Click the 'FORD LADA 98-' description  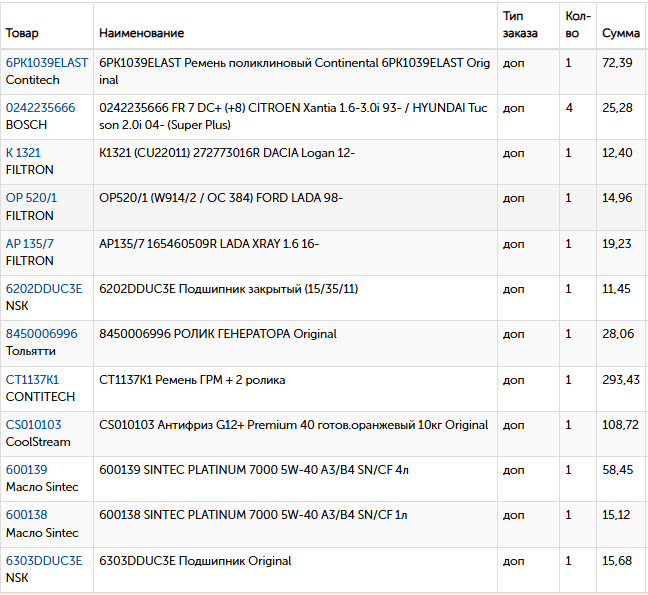[x=221, y=198]
